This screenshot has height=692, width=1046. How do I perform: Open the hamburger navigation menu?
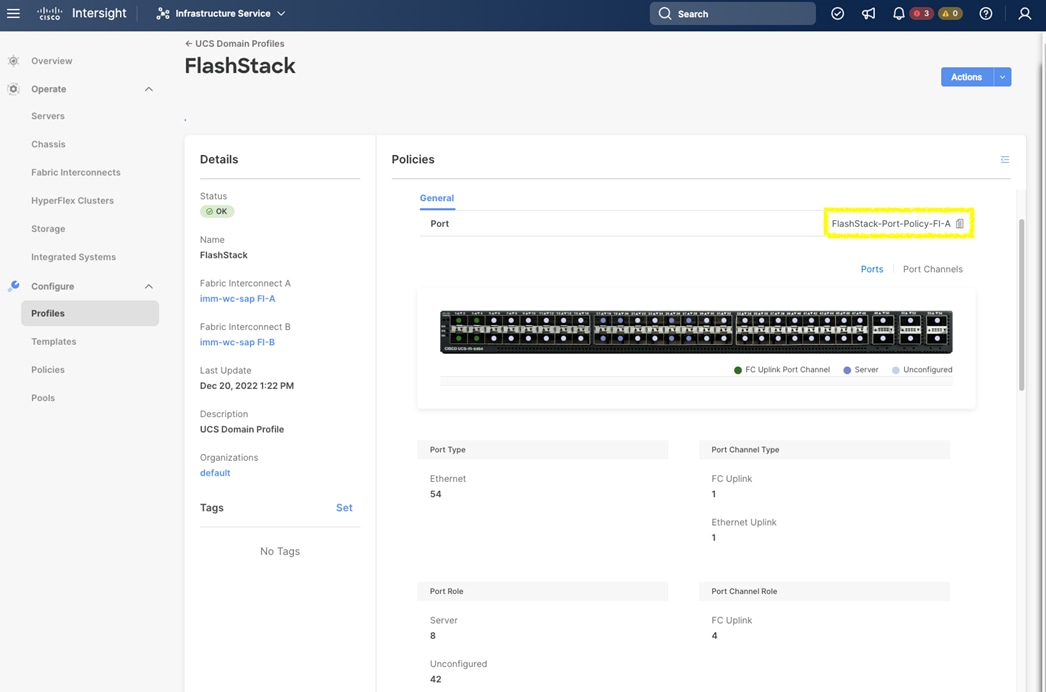click(13, 13)
